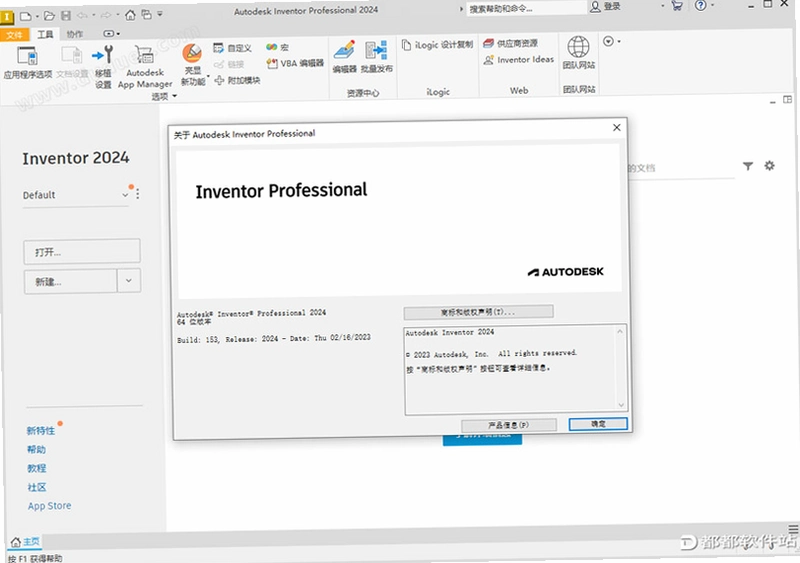Open the App Store link
Image resolution: width=800 pixels, height=563 pixels.
[x=49, y=506]
